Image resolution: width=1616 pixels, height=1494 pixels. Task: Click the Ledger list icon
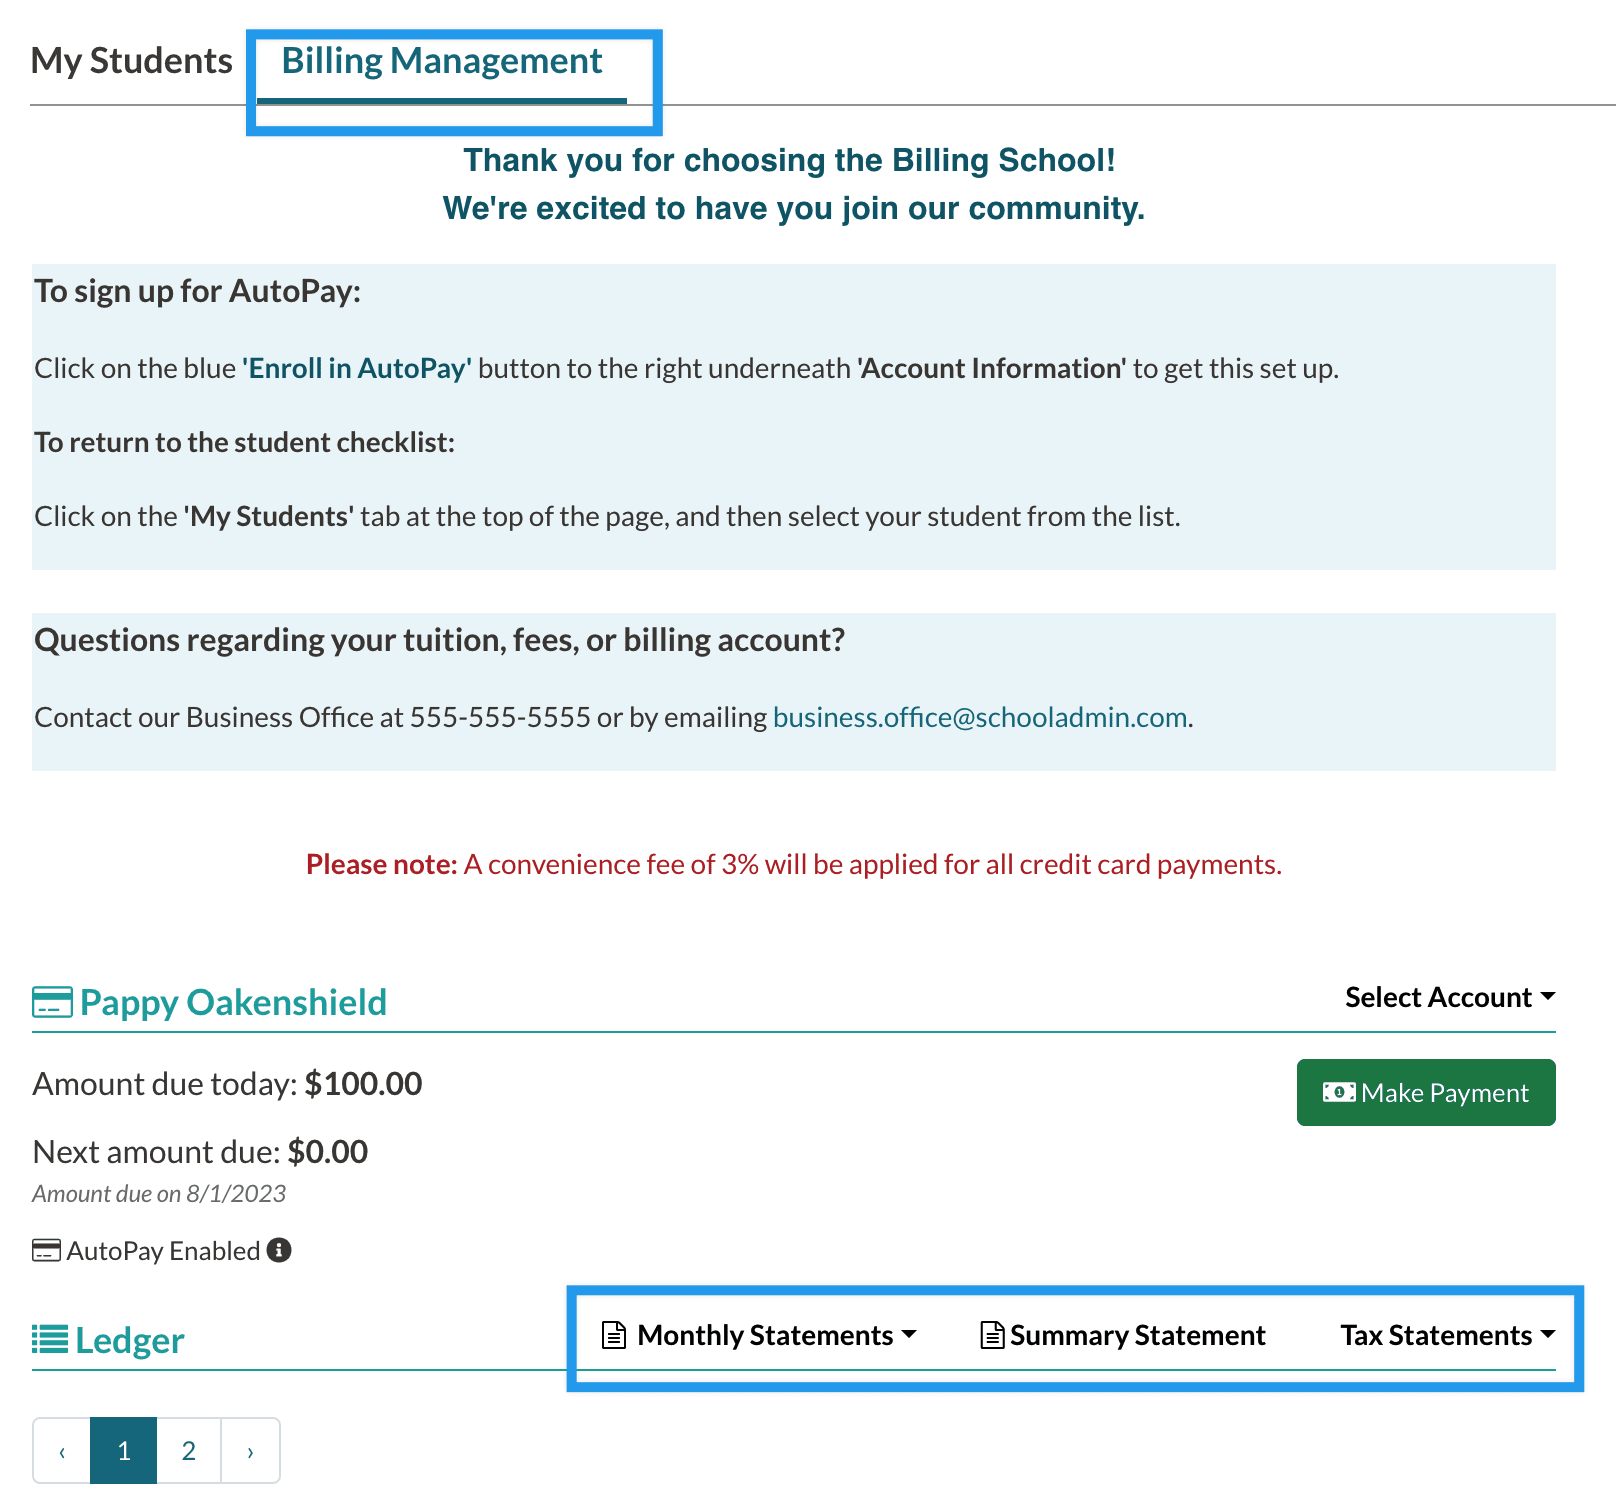coord(50,1339)
